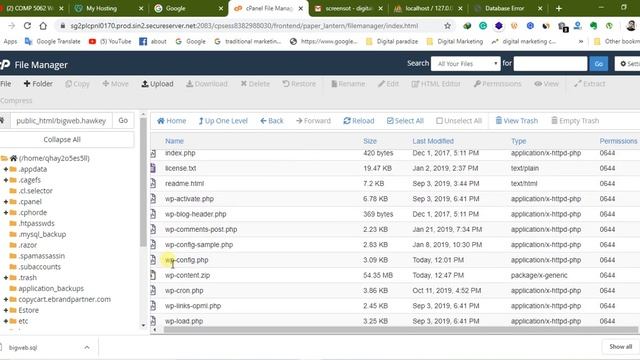Expand the .cpanel folder
Viewport: 640px width, 360px height.
tap(6, 202)
